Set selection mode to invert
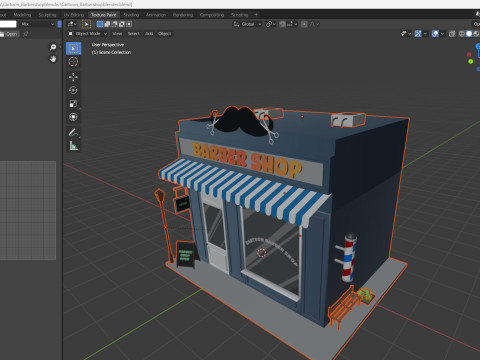 (x=122, y=24)
